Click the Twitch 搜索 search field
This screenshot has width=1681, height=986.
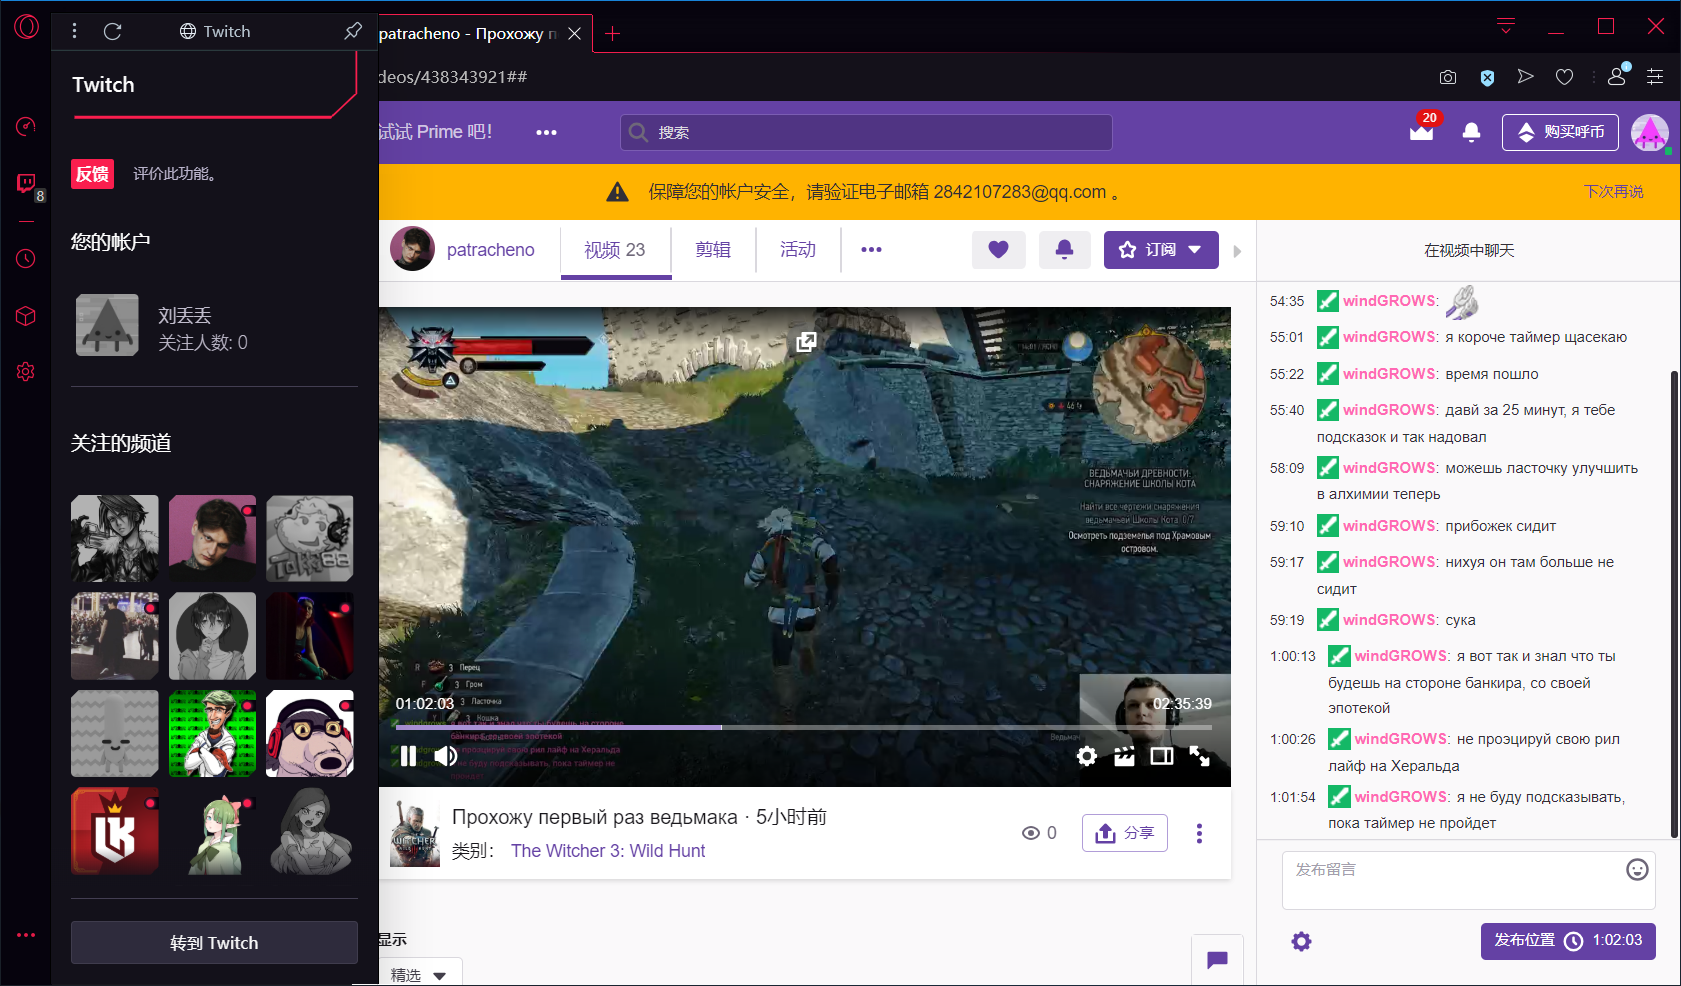tap(866, 132)
